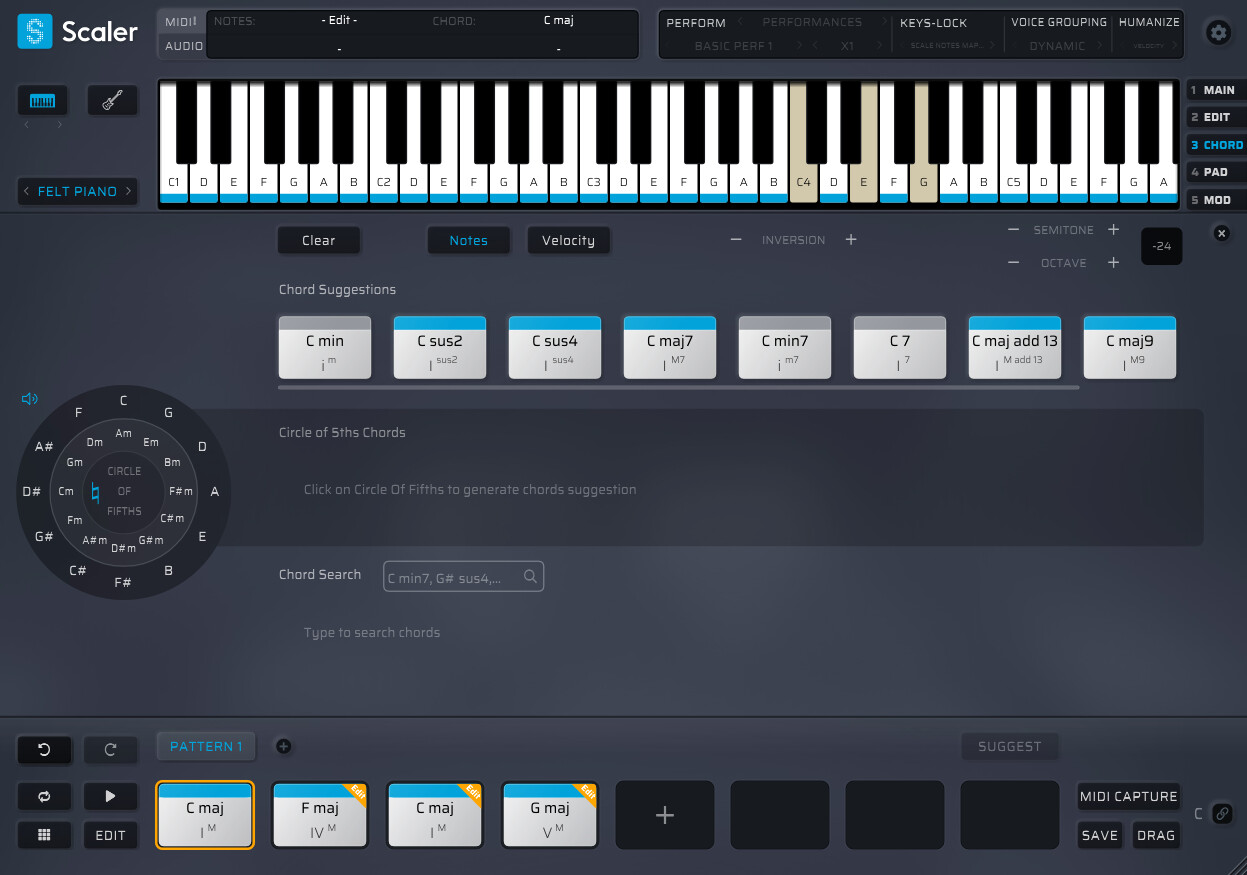Image resolution: width=1247 pixels, height=875 pixels.
Task: Raise the semitone with plus
Action: click(x=1113, y=230)
